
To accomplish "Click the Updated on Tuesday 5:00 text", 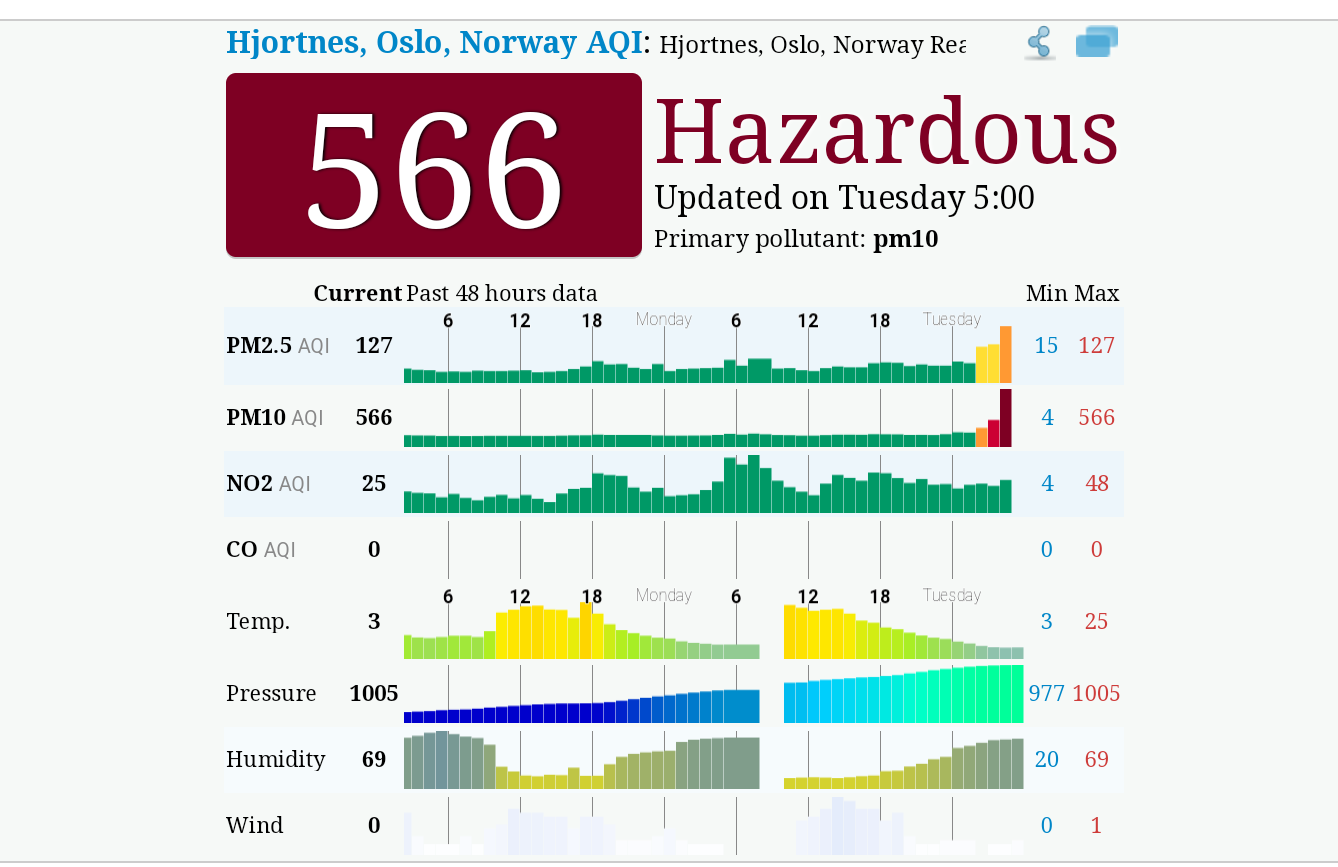I will [x=843, y=198].
